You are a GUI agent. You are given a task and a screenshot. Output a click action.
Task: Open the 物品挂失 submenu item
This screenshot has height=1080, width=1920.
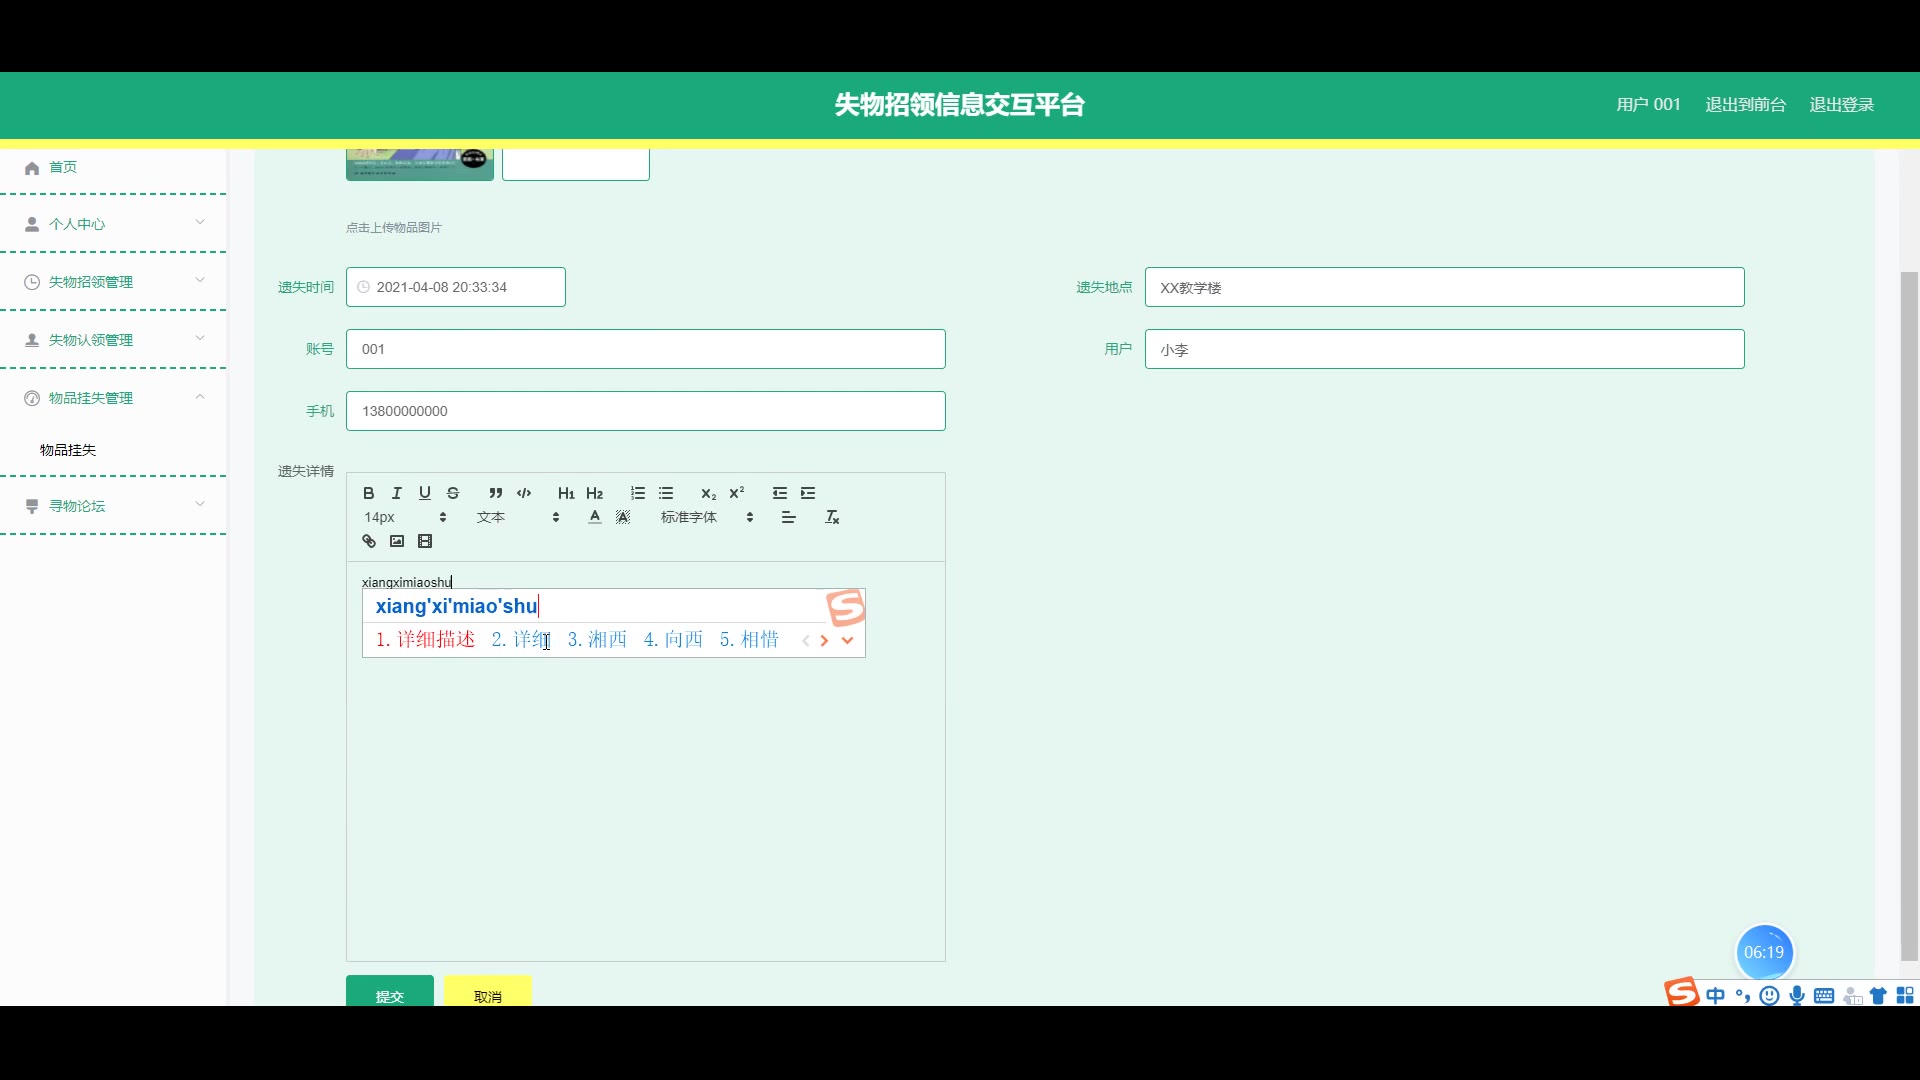(x=68, y=450)
